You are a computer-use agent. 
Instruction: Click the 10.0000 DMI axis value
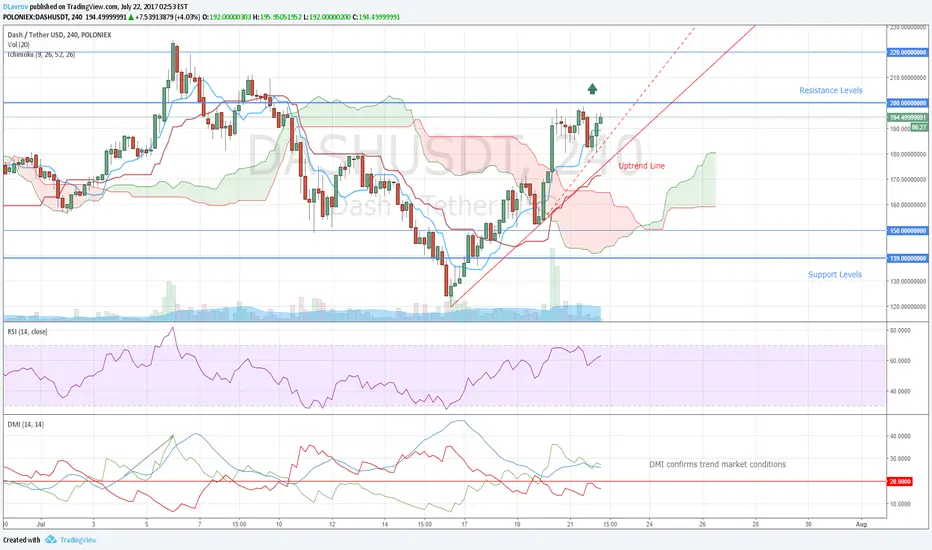click(x=900, y=504)
